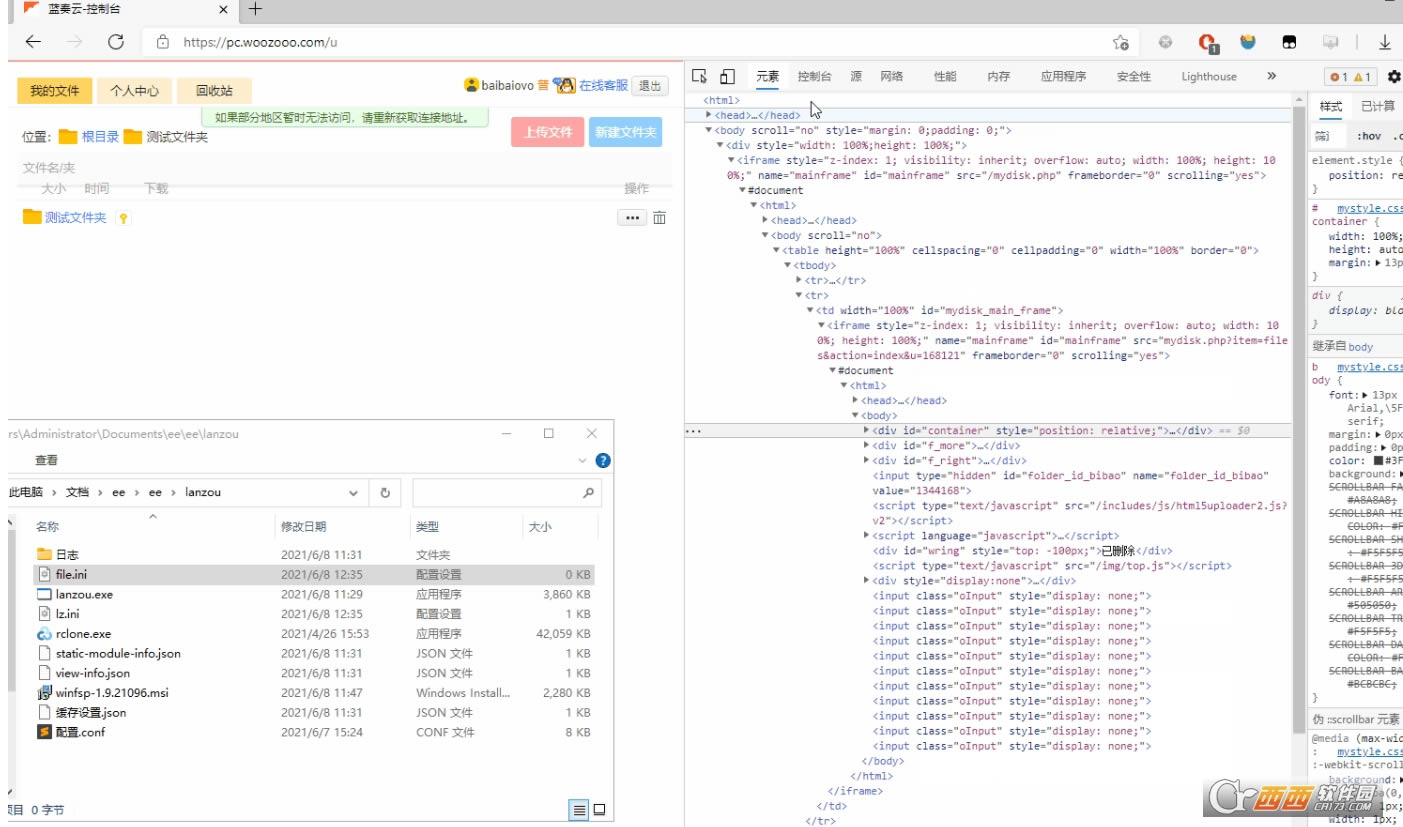Add this page to favorites star
1403x827 pixels.
click(x=1121, y=42)
